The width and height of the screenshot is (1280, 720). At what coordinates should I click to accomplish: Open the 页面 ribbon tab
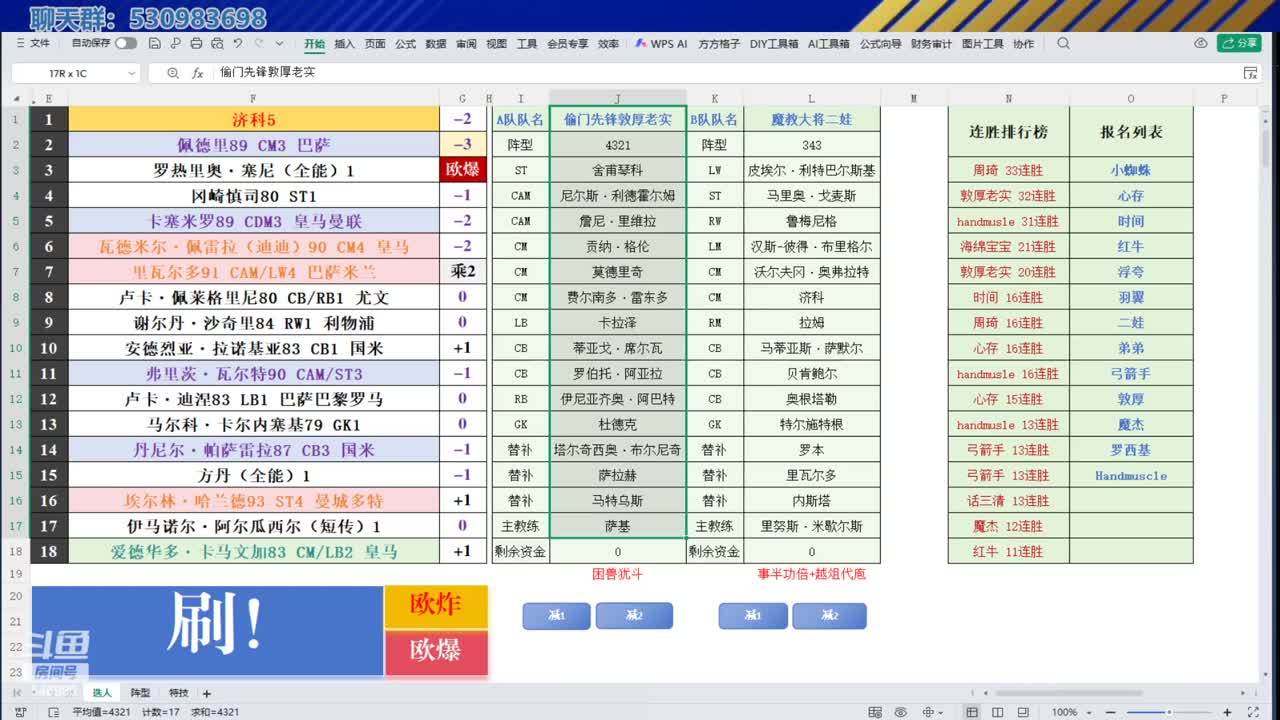(375, 44)
